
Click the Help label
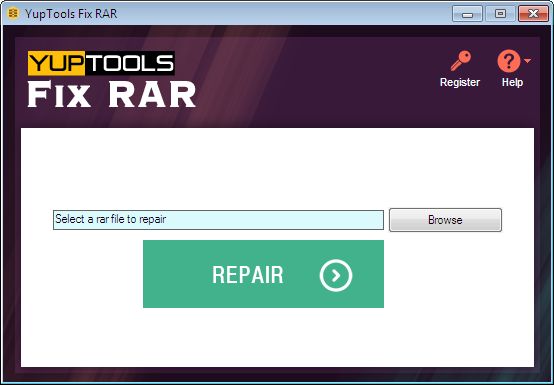point(512,82)
